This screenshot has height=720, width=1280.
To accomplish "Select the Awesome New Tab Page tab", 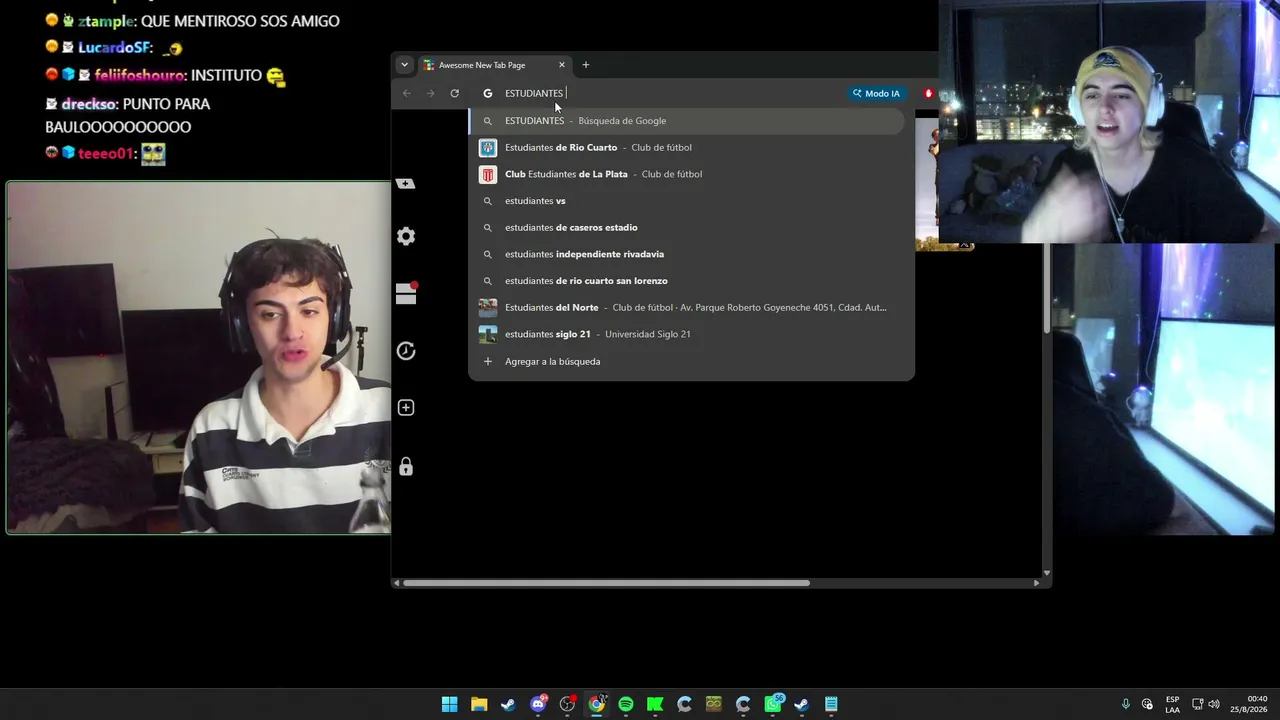I will pos(494,65).
